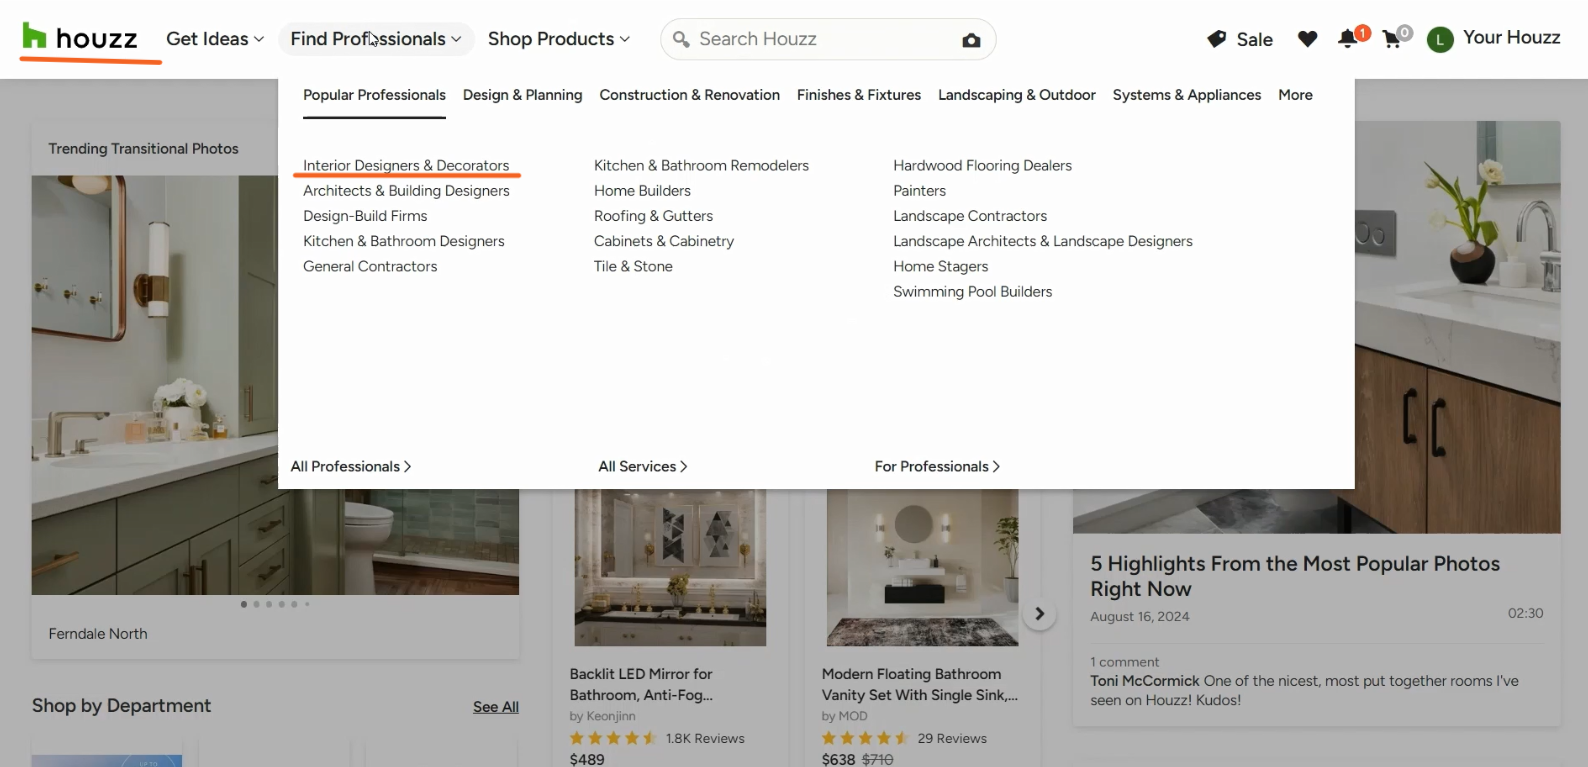Switch to Design & Planning tab
Image resolution: width=1588 pixels, height=767 pixels.
[522, 95]
